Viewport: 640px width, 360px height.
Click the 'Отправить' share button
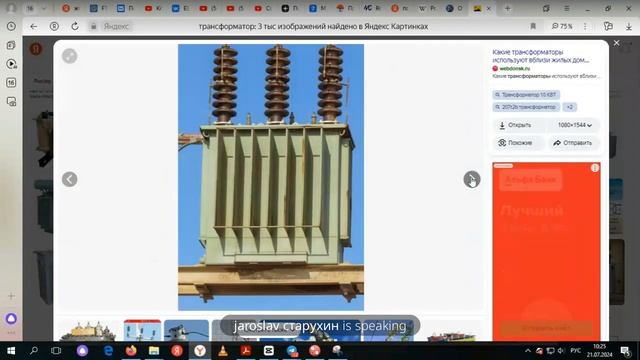pyautogui.click(x=573, y=143)
